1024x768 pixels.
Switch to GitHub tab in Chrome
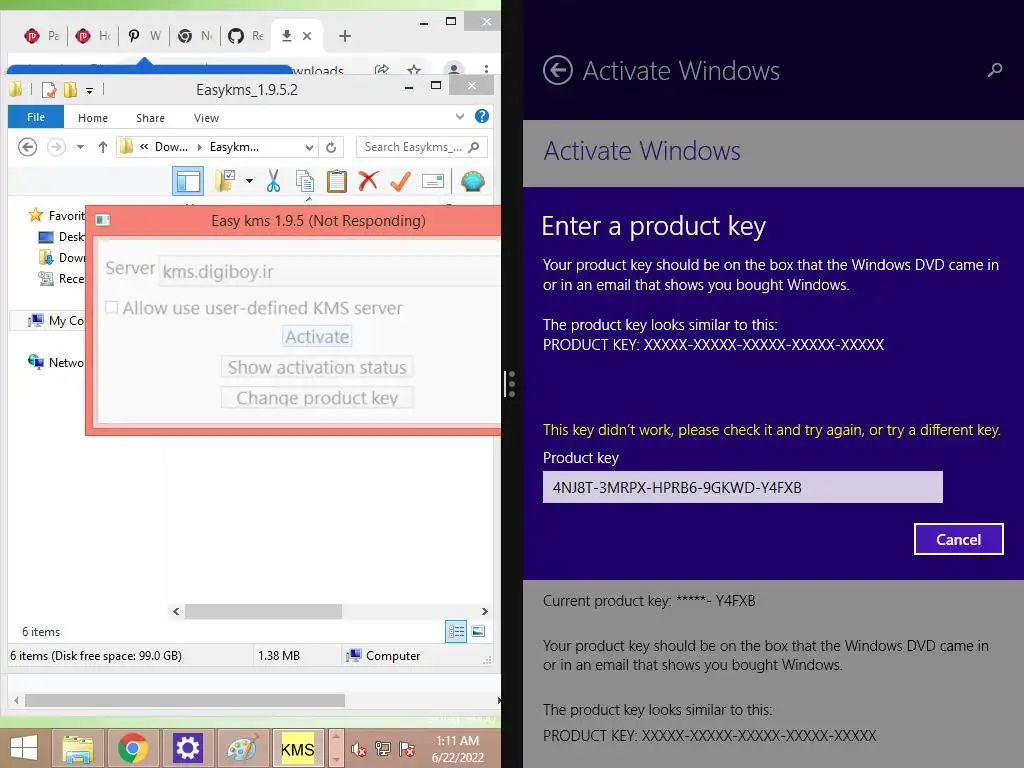point(246,36)
